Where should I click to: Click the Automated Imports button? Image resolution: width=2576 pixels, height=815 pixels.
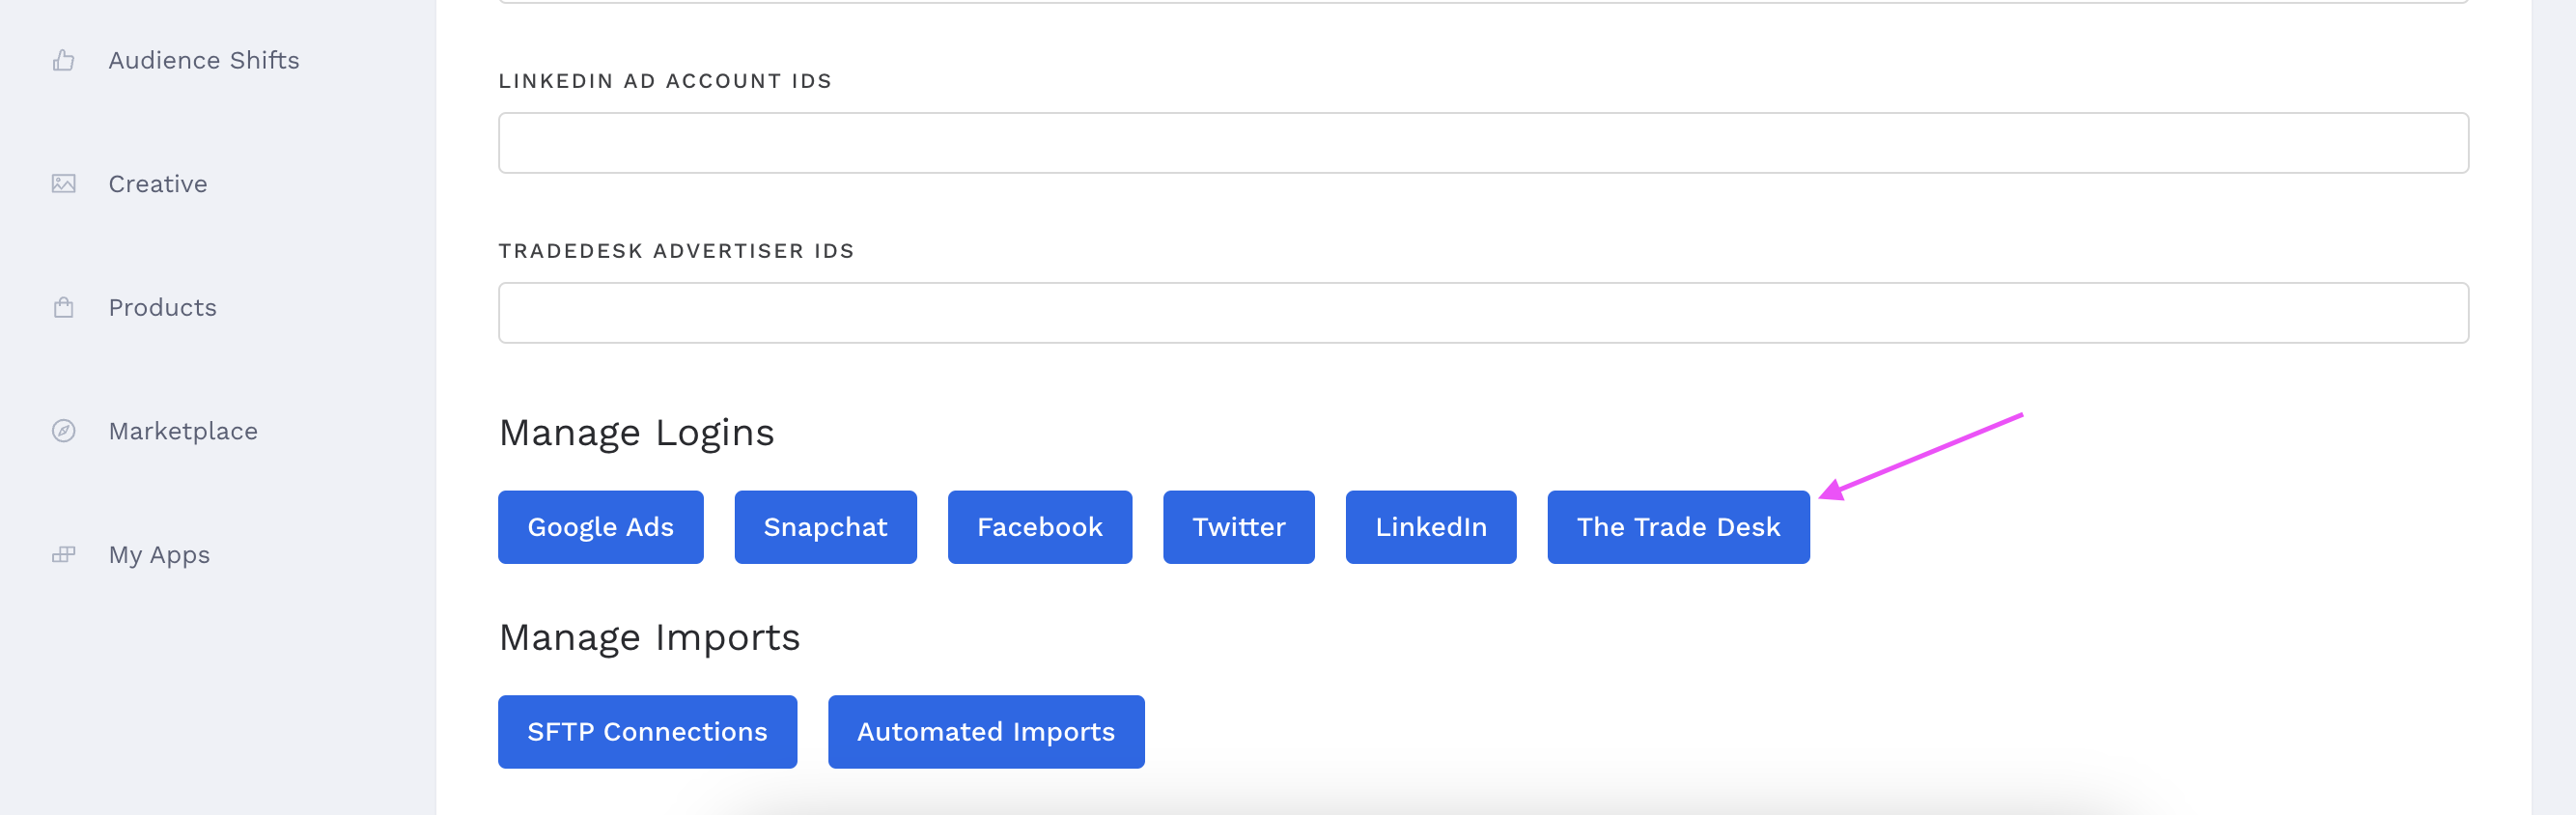(985, 732)
